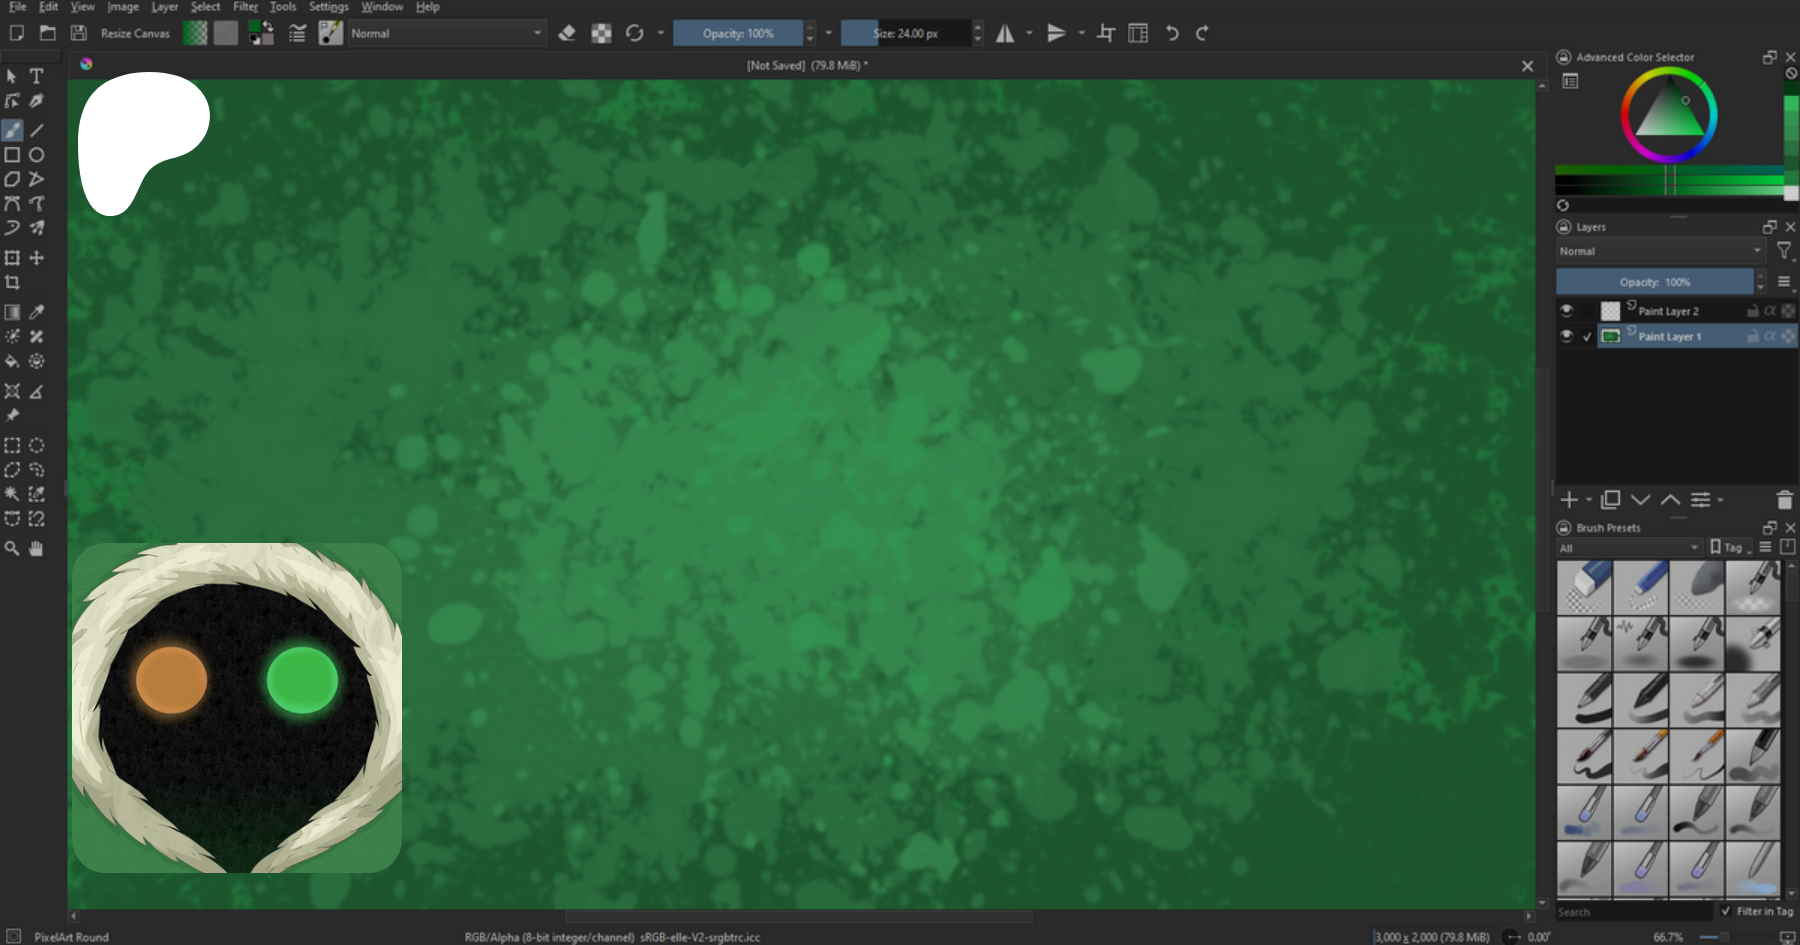Viewport: 1800px width, 945px height.
Task: Select the Zoom magnifier tool
Action: [12, 548]
